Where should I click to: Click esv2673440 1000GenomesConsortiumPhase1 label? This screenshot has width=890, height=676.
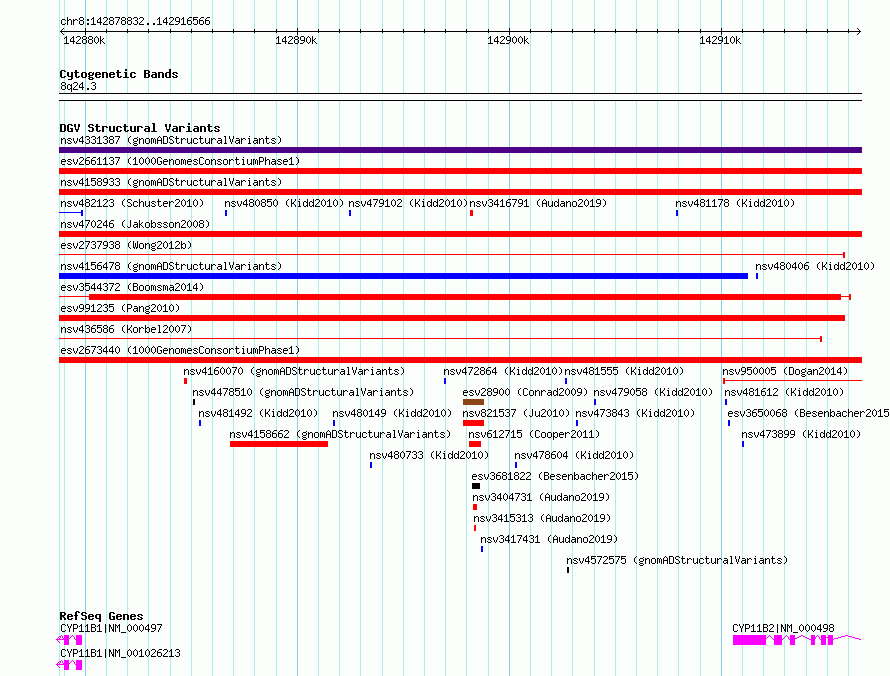tap(180, 350)
